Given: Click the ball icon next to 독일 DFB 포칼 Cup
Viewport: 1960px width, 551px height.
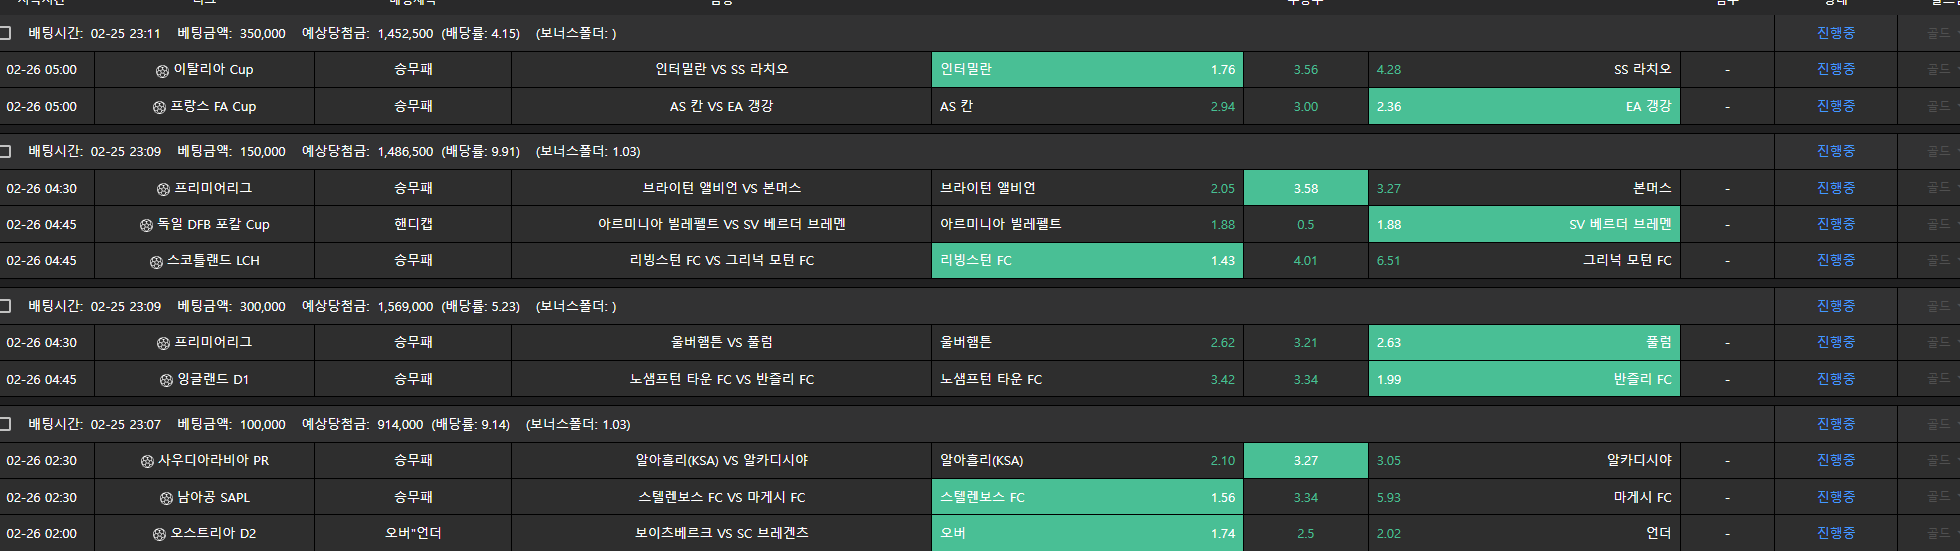Looking at the screenshot, I should [x=147, y=225].
